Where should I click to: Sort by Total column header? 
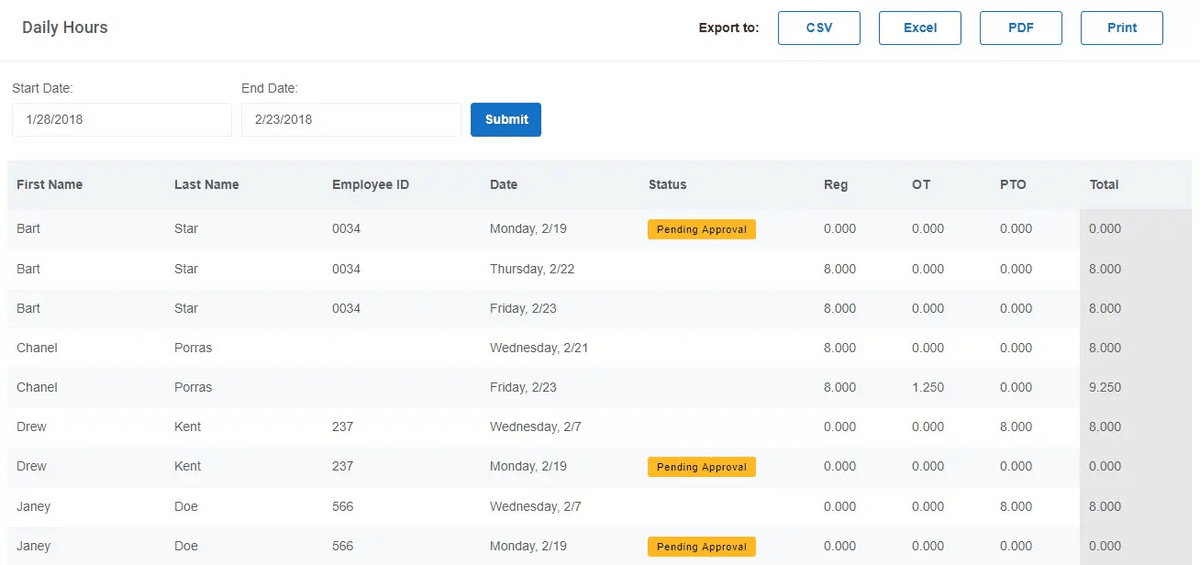point(1104,184)
